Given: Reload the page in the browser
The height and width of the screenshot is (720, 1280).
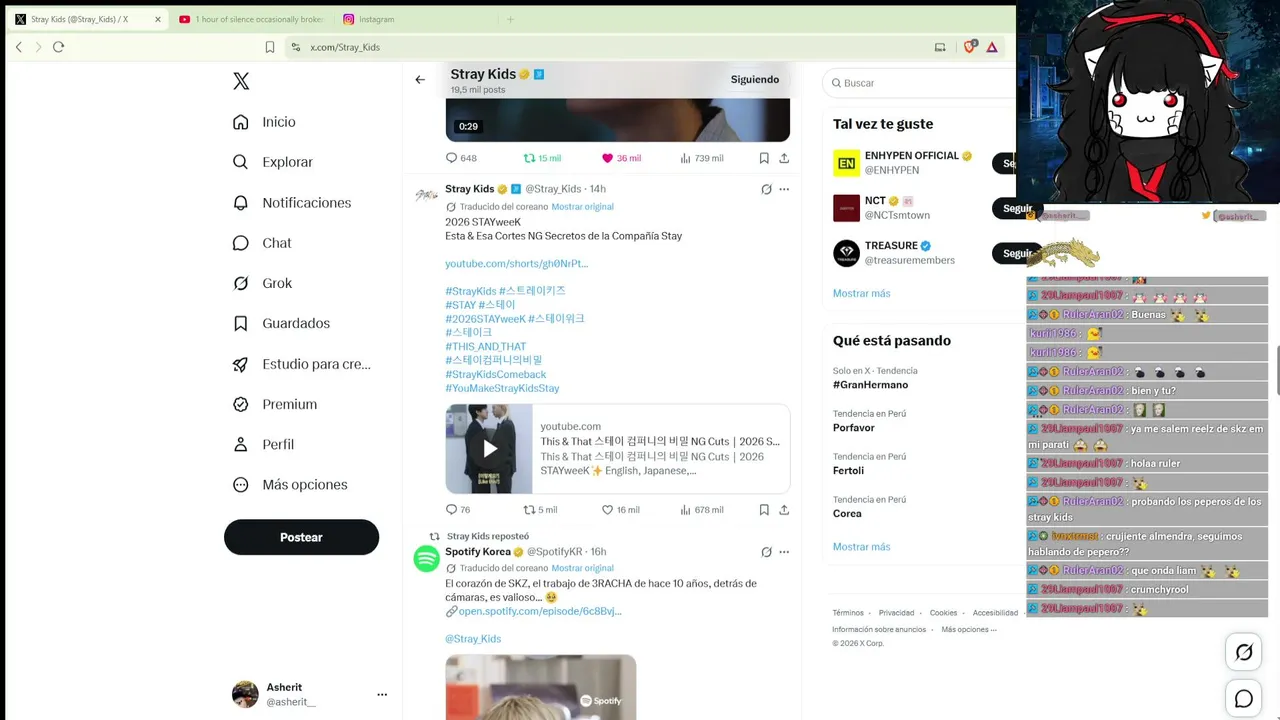Looking at the screenshot, I should [58, 47].
